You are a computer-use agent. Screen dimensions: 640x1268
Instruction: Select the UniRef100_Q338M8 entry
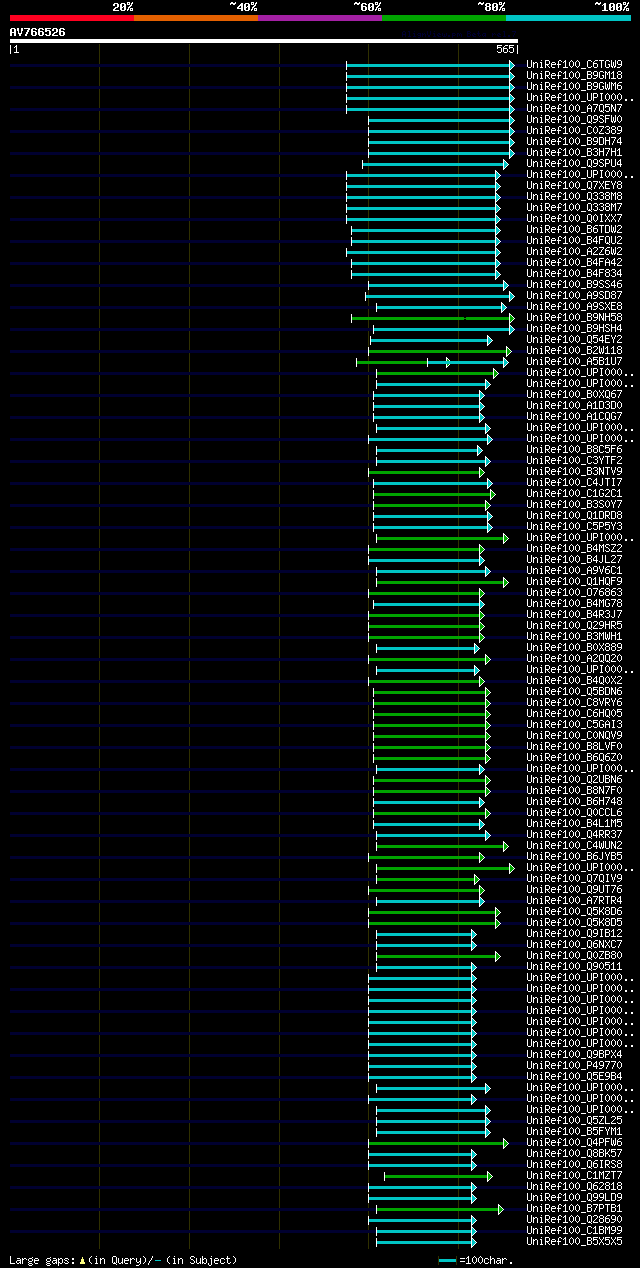[x=574, y=196]
